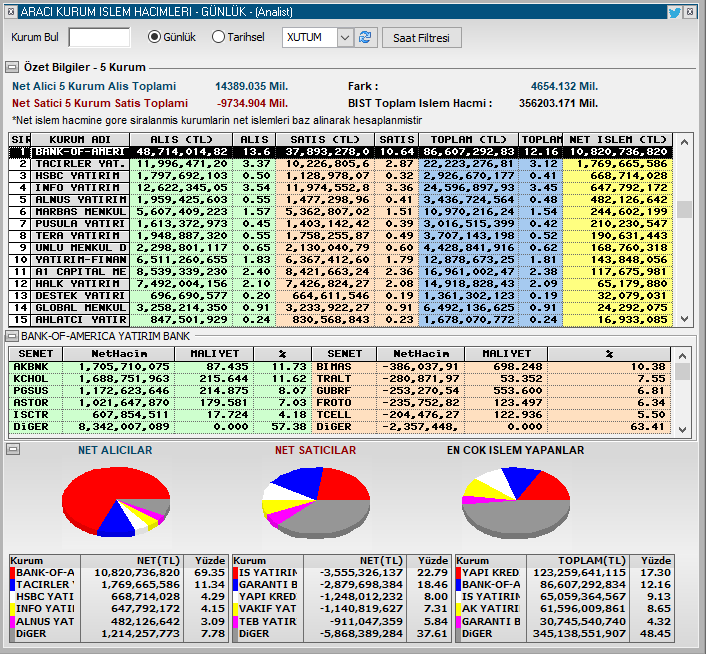Select the ALNUS YATIRIM row
706x654 pixels.
click(341, 200)
